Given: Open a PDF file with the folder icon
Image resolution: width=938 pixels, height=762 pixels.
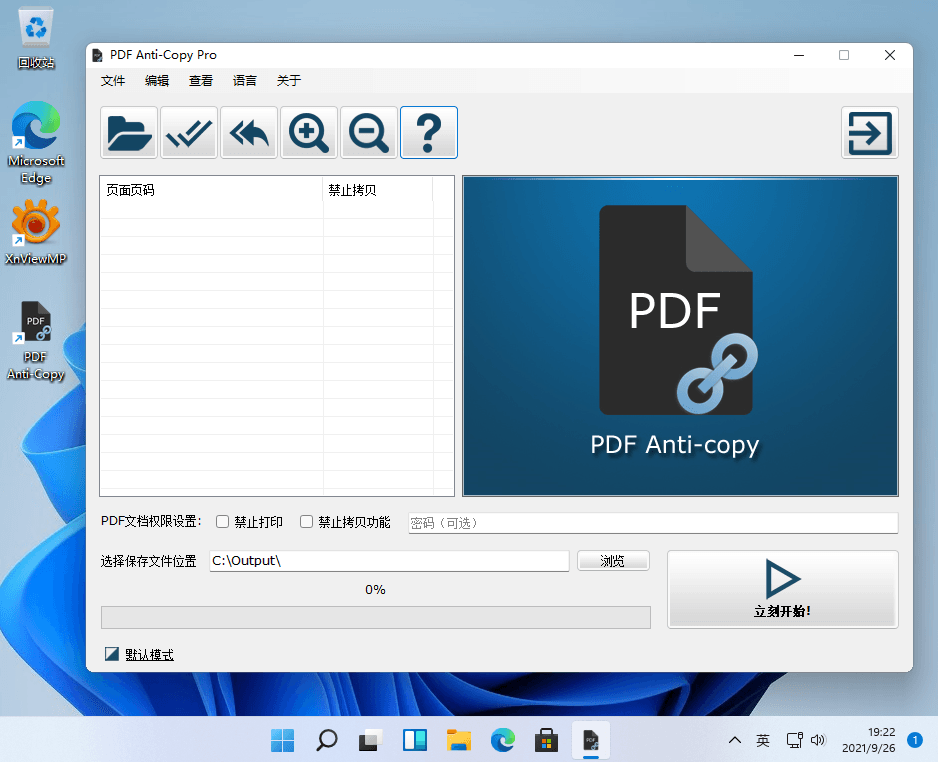Looking at the screenshot, I should click(x=129, y=132).
